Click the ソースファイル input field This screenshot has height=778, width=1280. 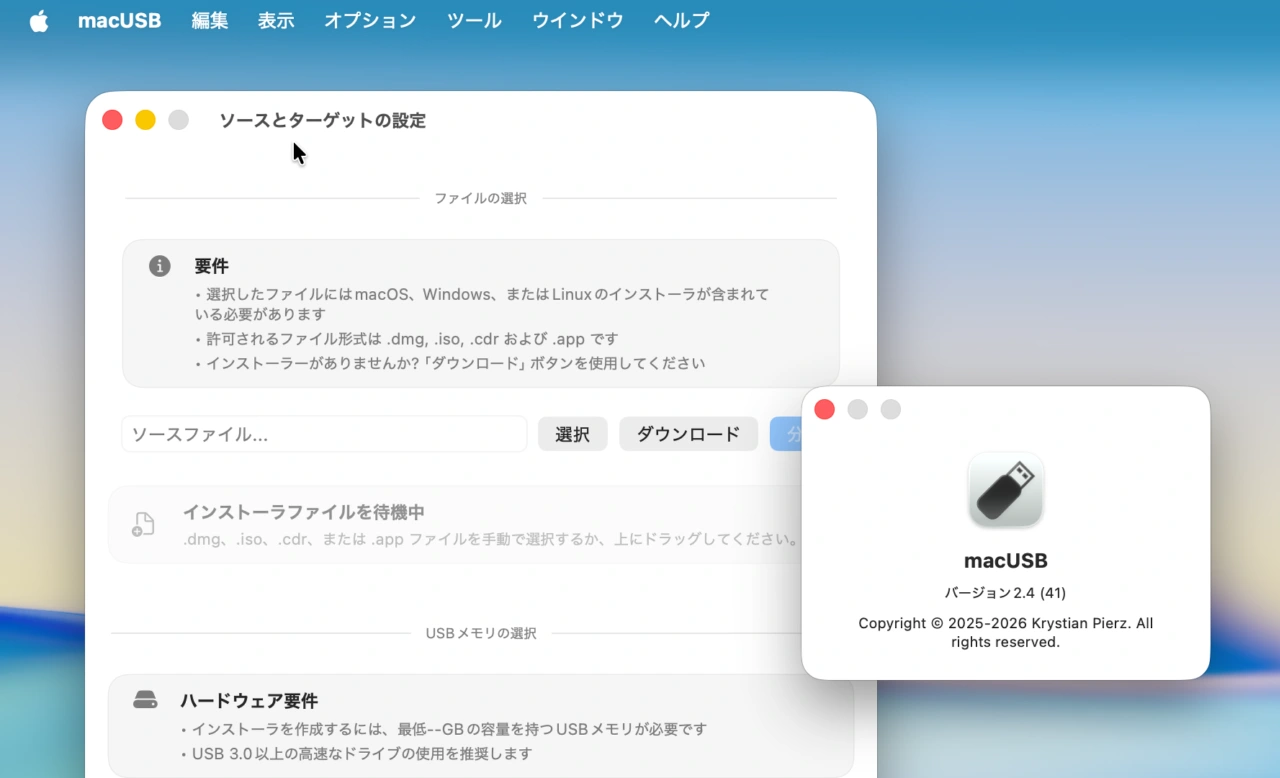324,434
